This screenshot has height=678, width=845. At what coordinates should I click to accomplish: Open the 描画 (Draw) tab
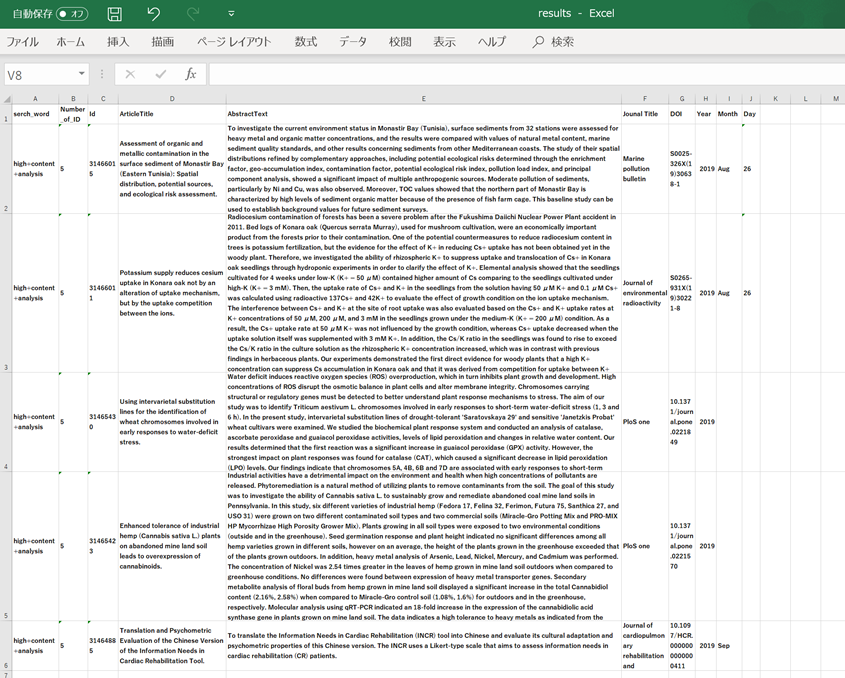(x=162, y=42)
